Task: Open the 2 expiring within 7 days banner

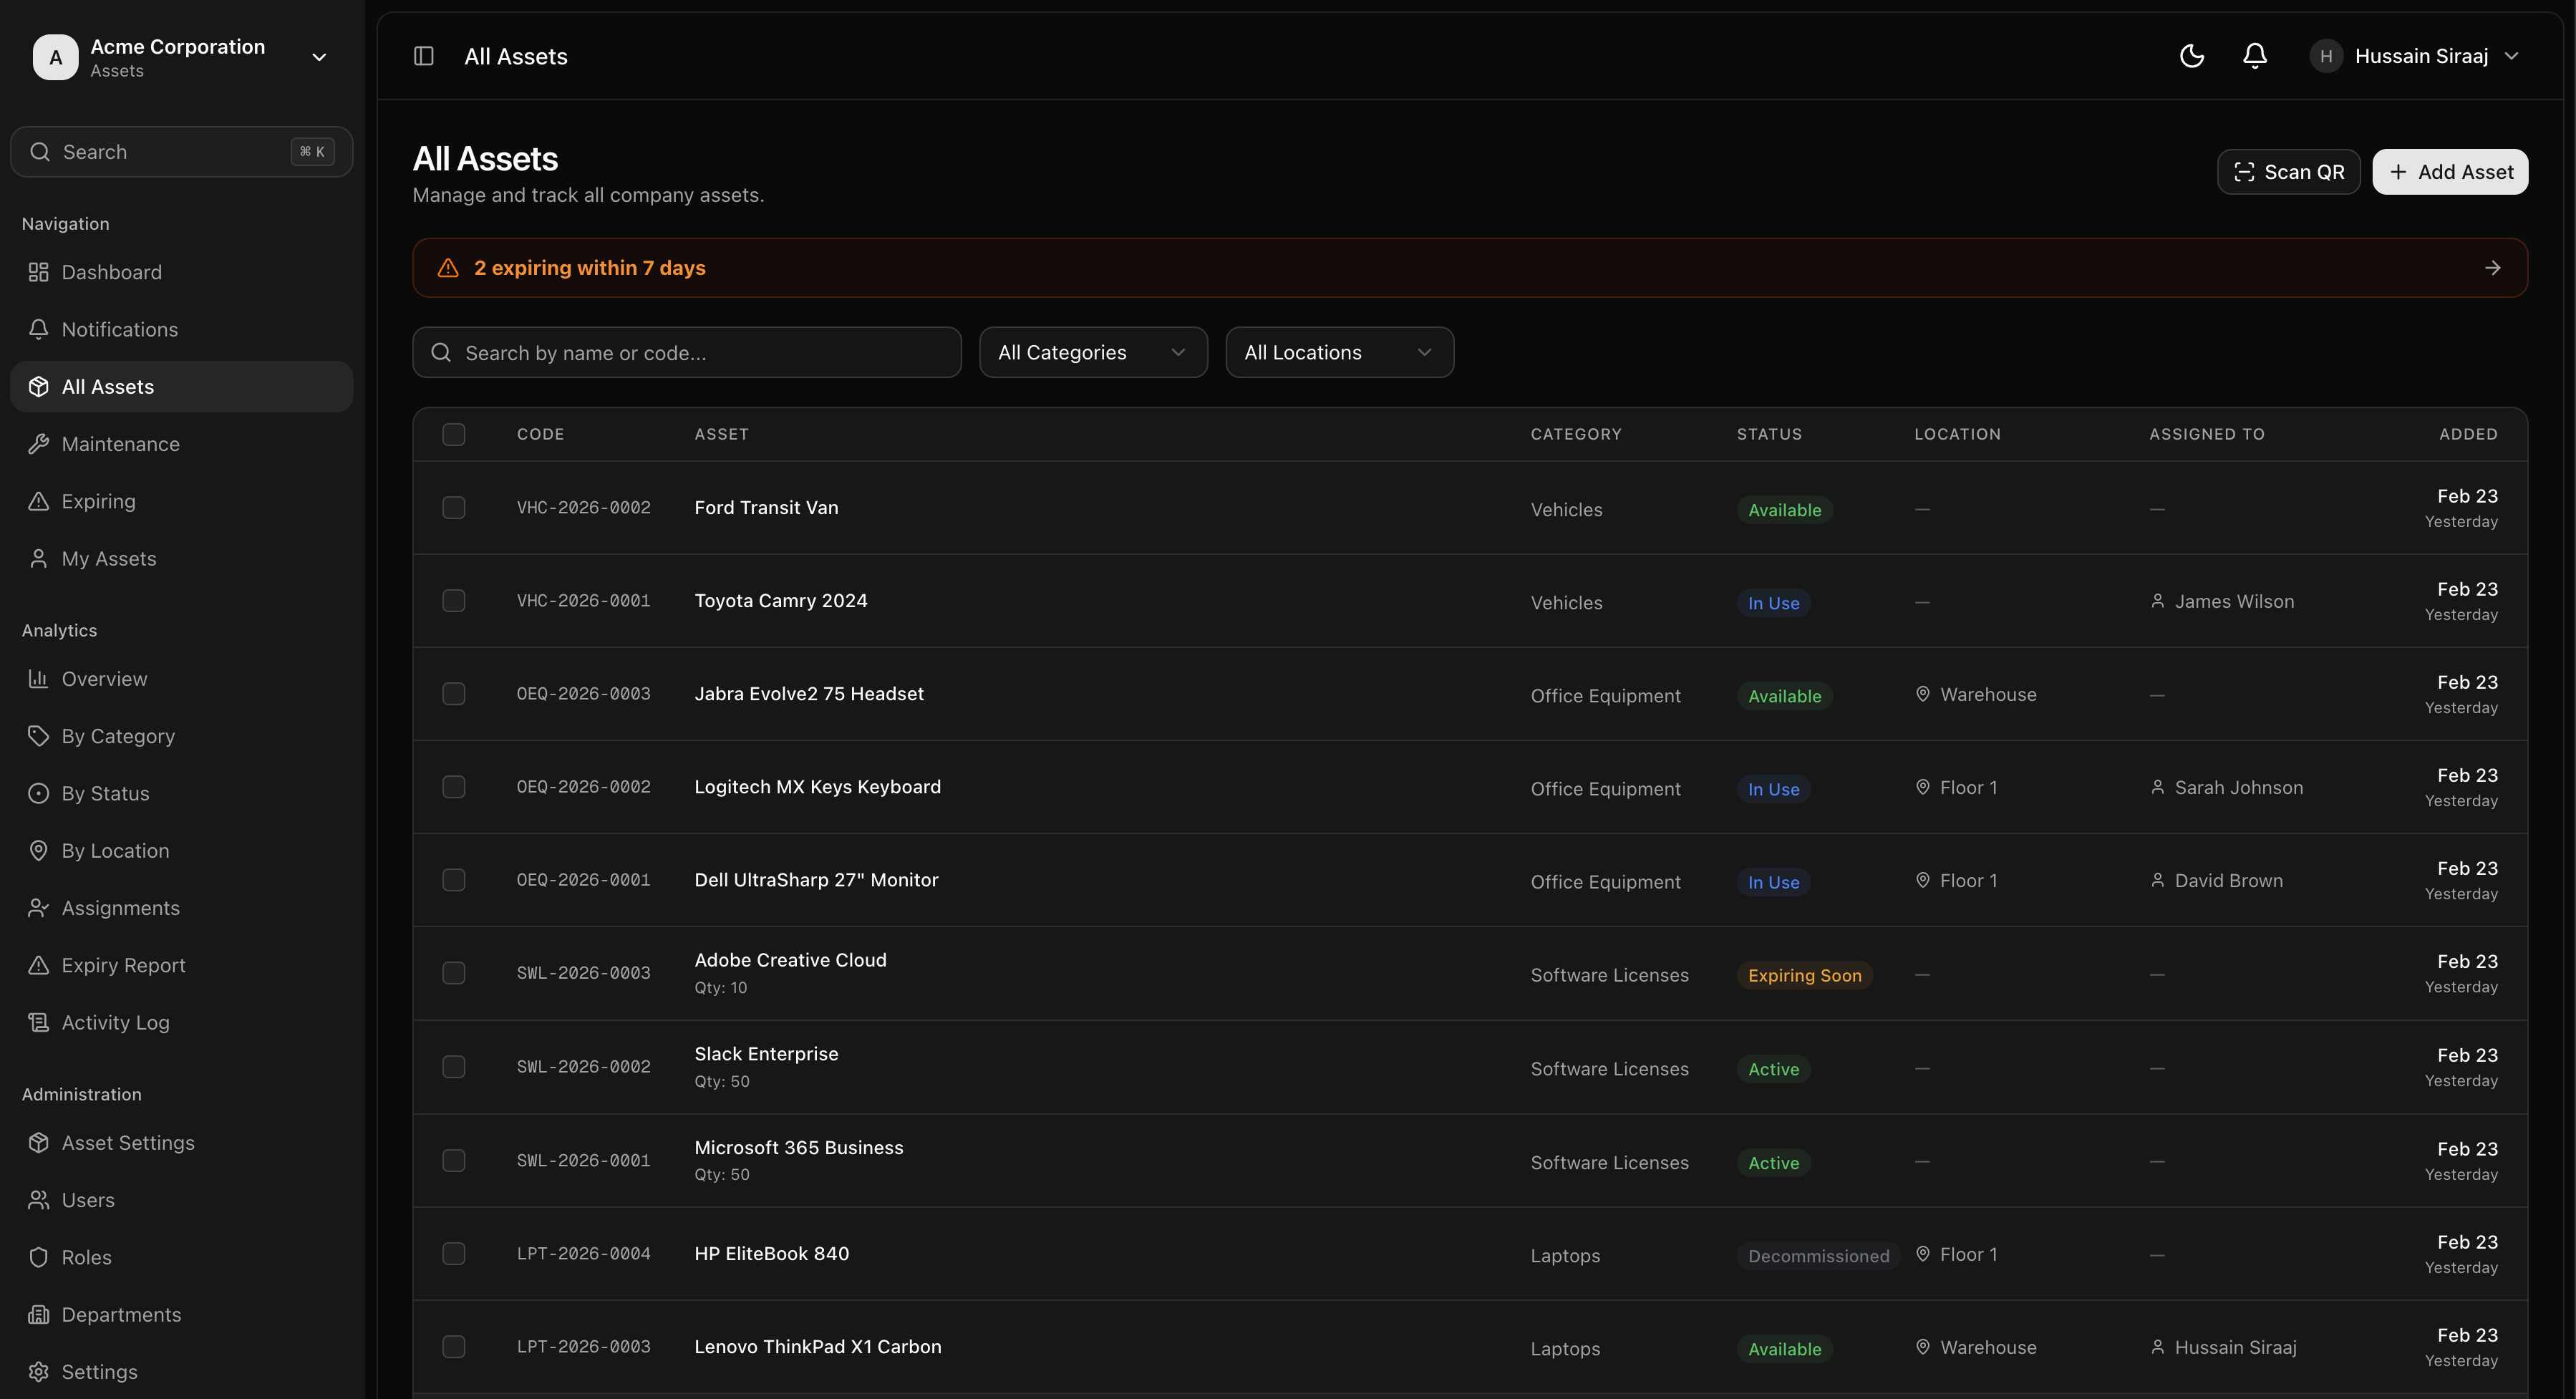Action: coord(1470,267)
